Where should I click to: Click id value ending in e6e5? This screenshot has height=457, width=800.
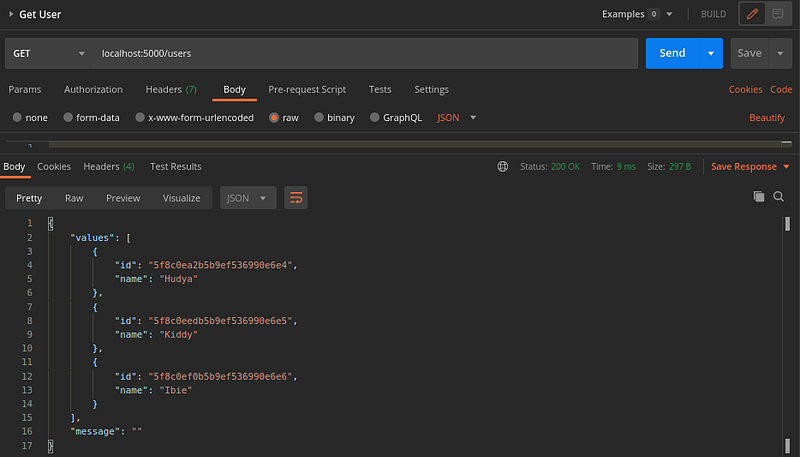pos(220,320)
